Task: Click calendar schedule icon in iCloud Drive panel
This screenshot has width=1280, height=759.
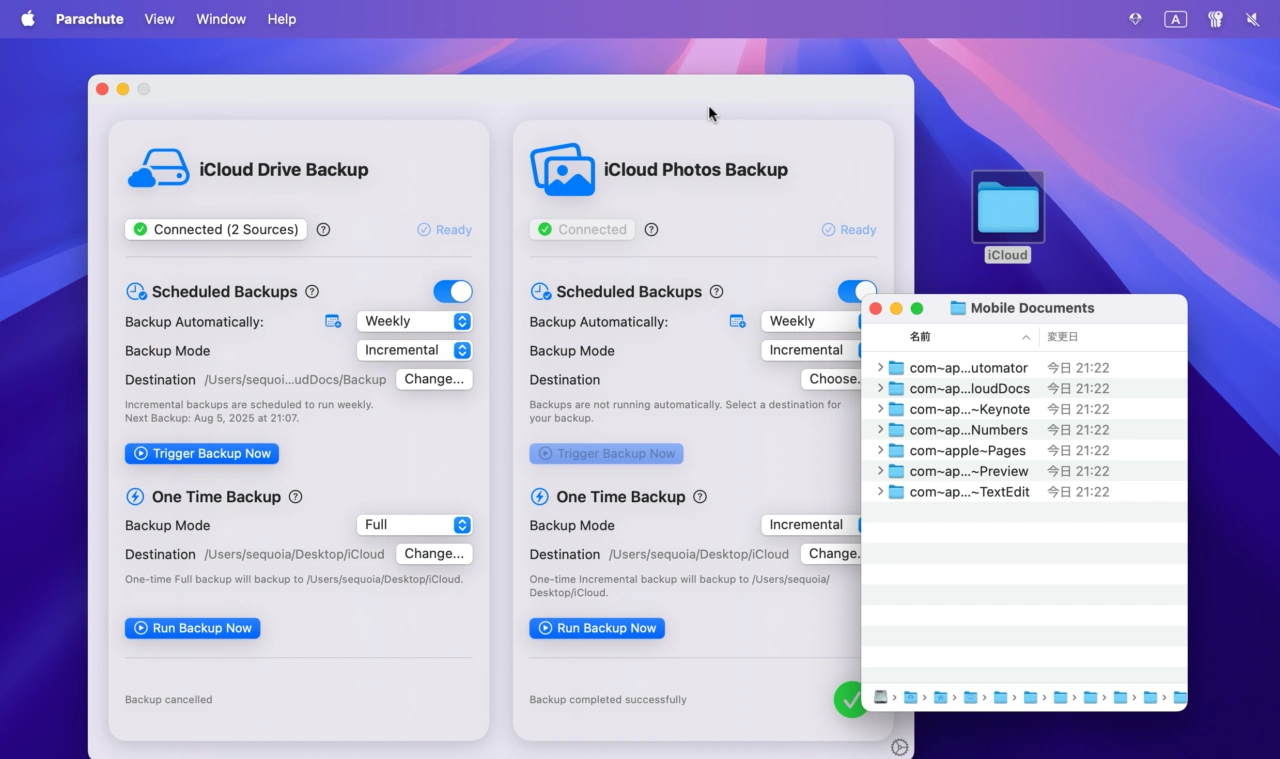Action: [x=333, y=322]
